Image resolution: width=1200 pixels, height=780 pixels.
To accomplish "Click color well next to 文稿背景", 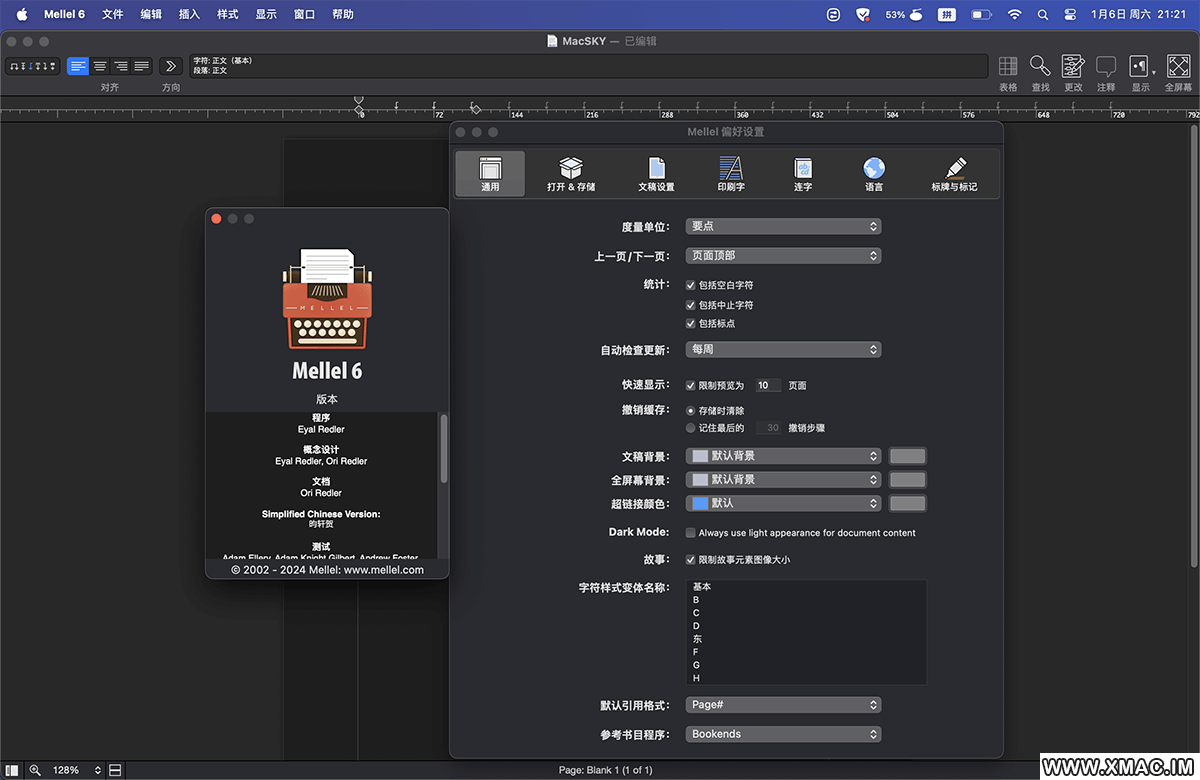I will coord(908,456).
